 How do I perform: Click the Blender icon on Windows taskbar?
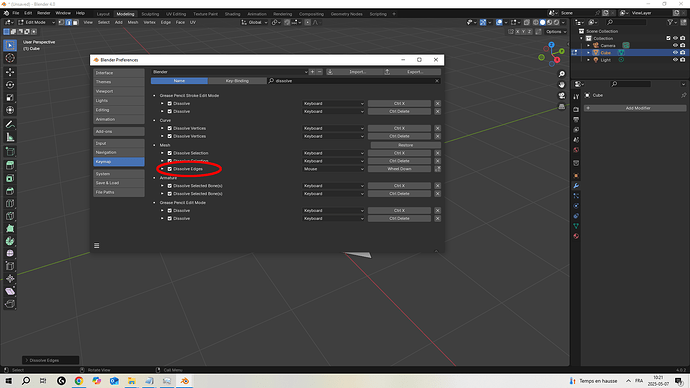[x=184, y=381]
